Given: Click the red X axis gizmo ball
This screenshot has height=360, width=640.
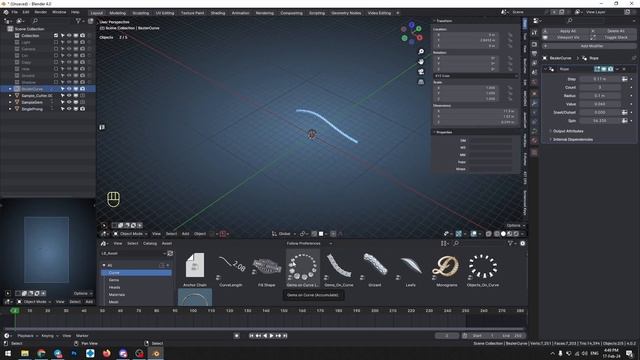Looking at the screenshot, I should 419,38.
